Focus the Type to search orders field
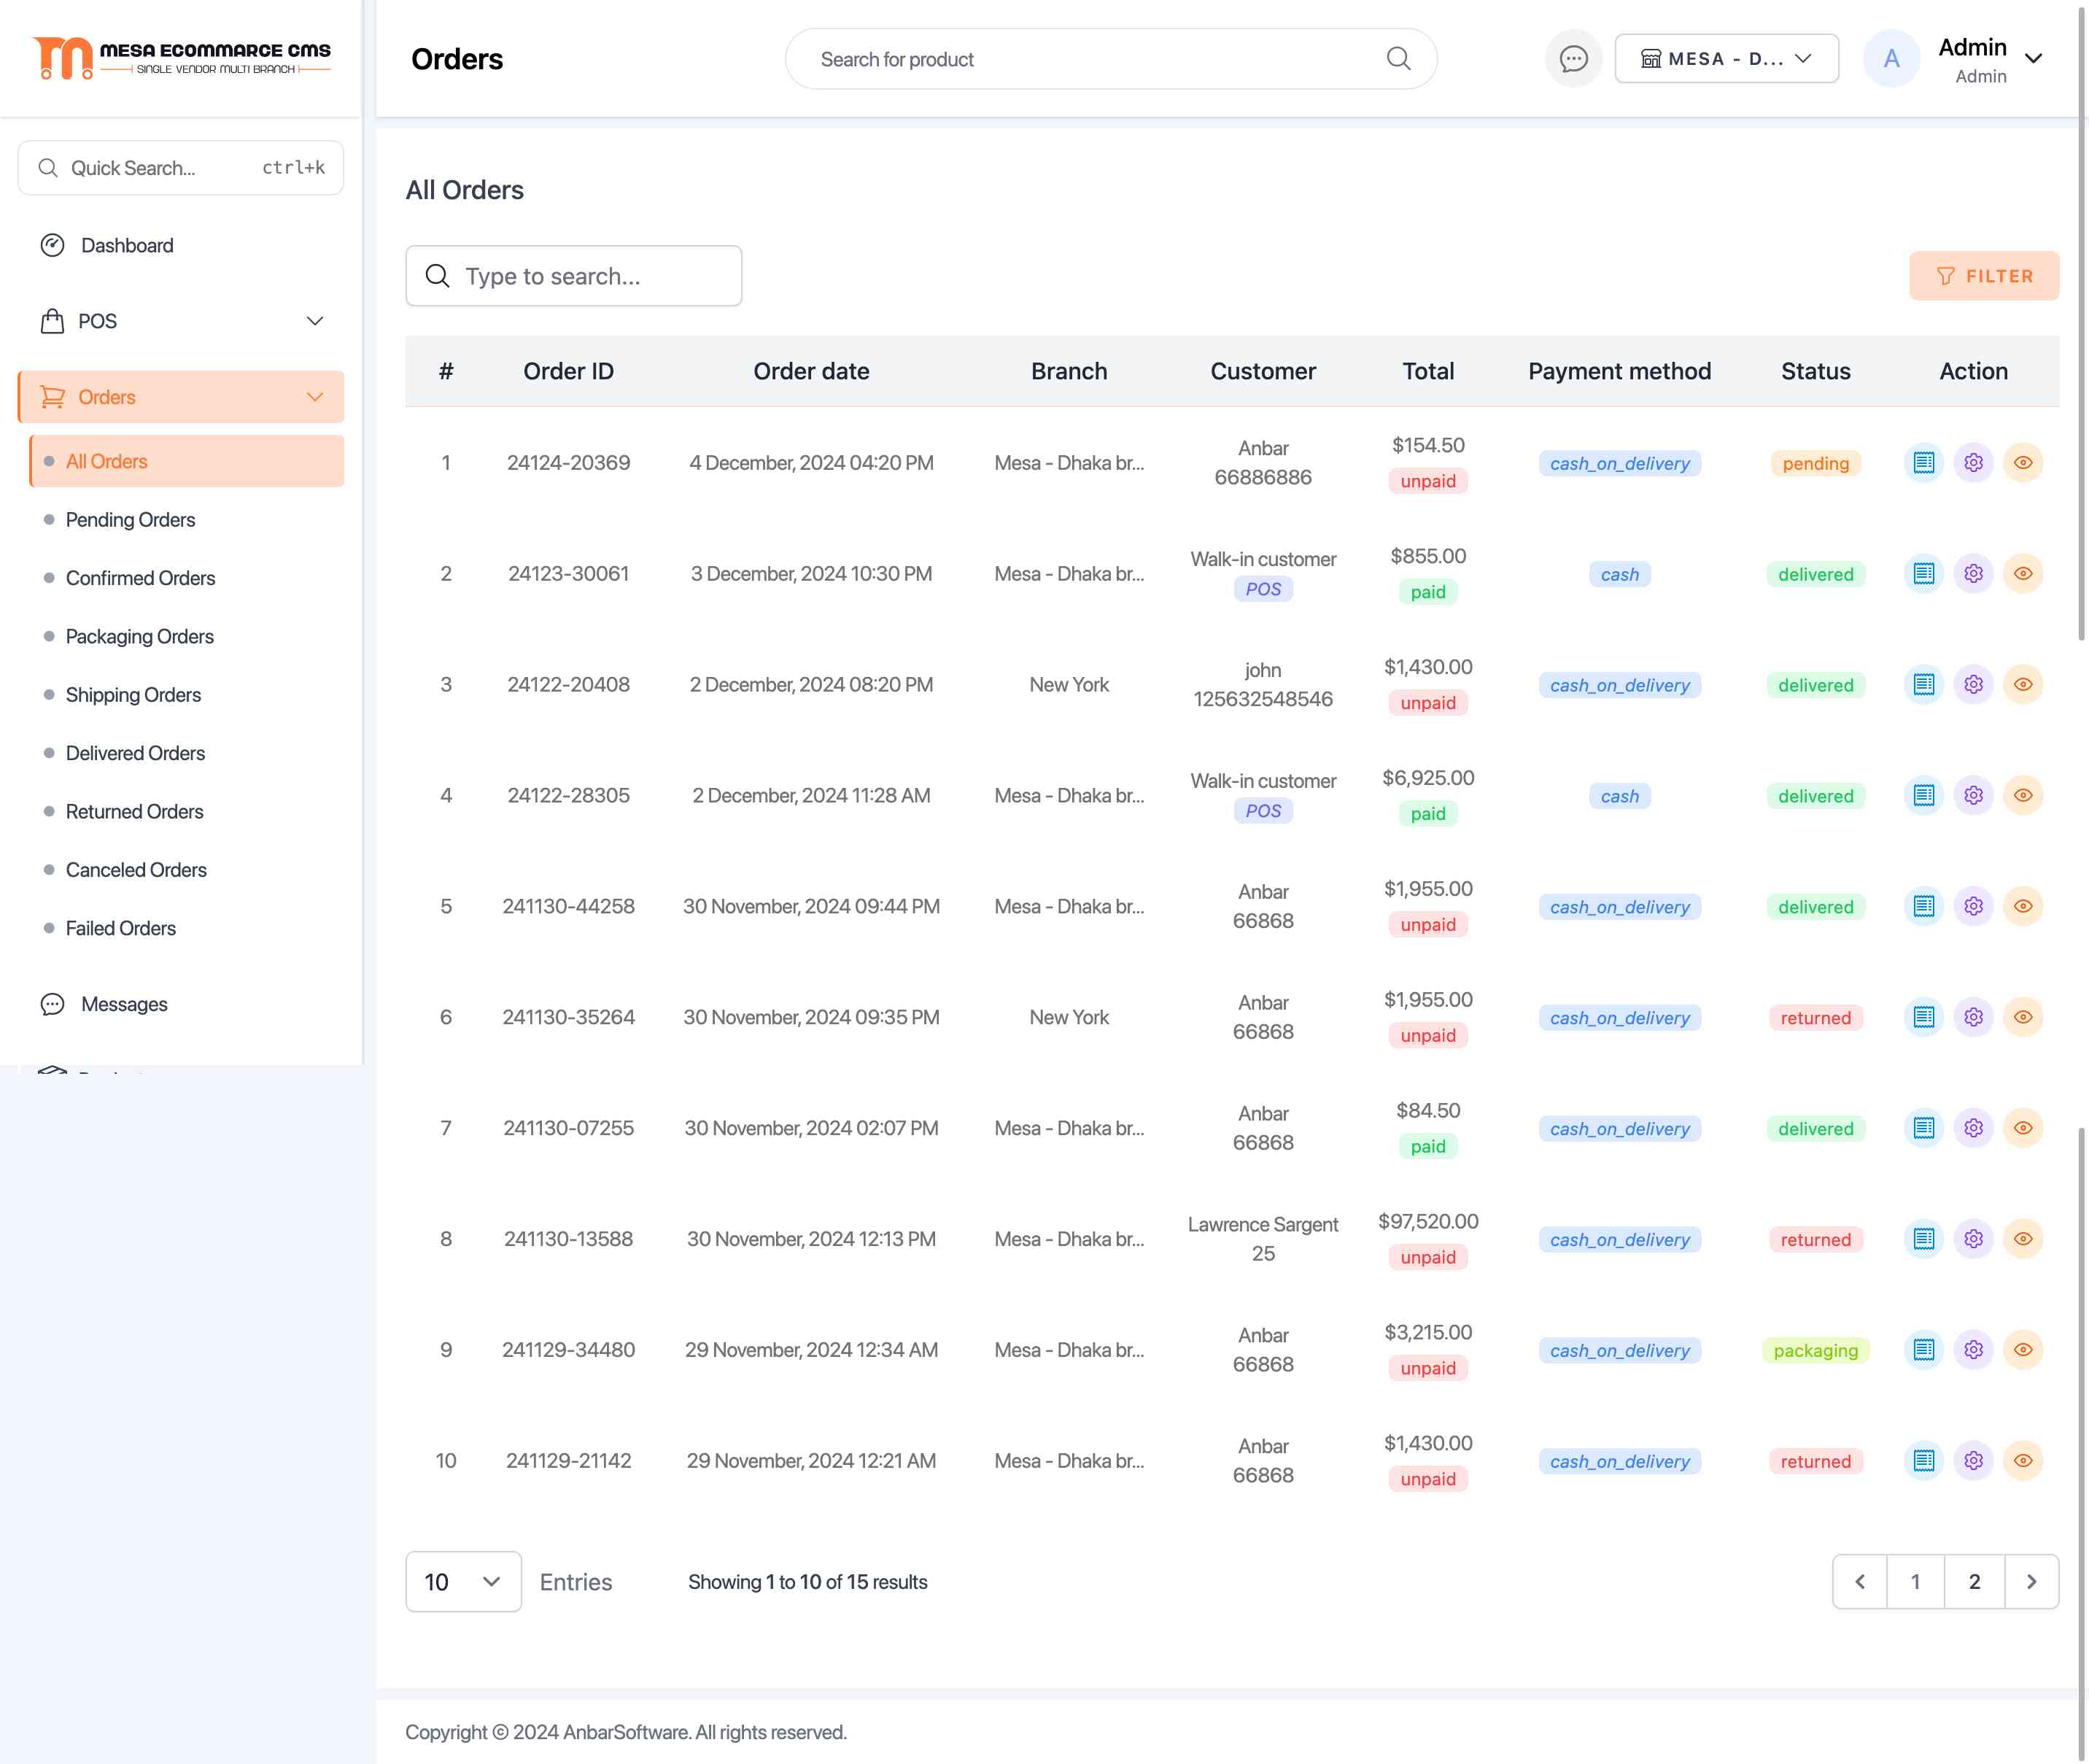The height and width of the screenshot is (1764, 2089). (573, 276)
